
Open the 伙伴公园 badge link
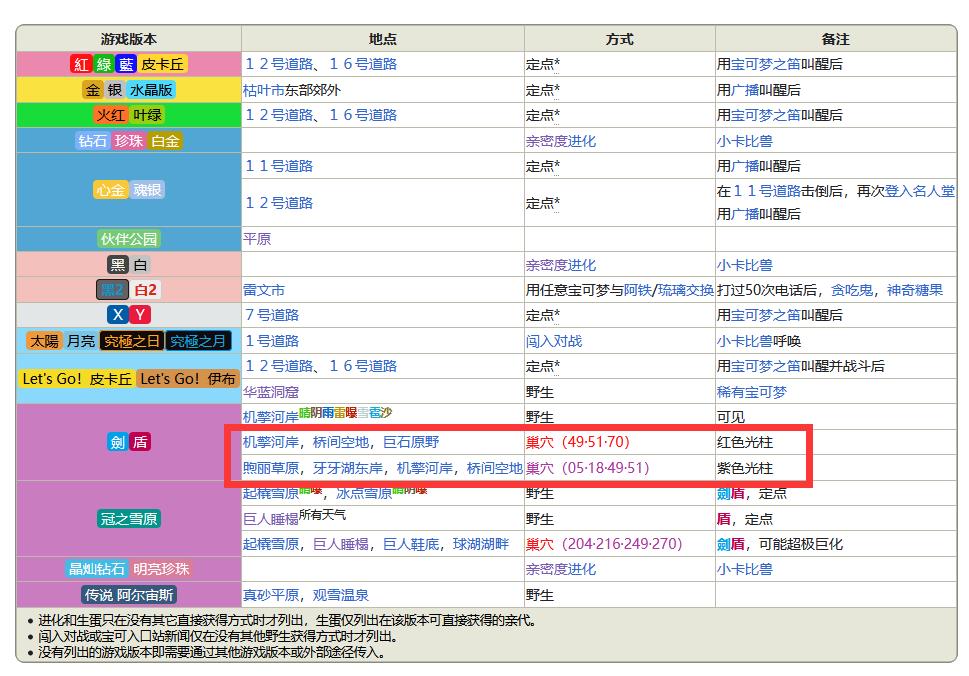(x=129, y=239)
